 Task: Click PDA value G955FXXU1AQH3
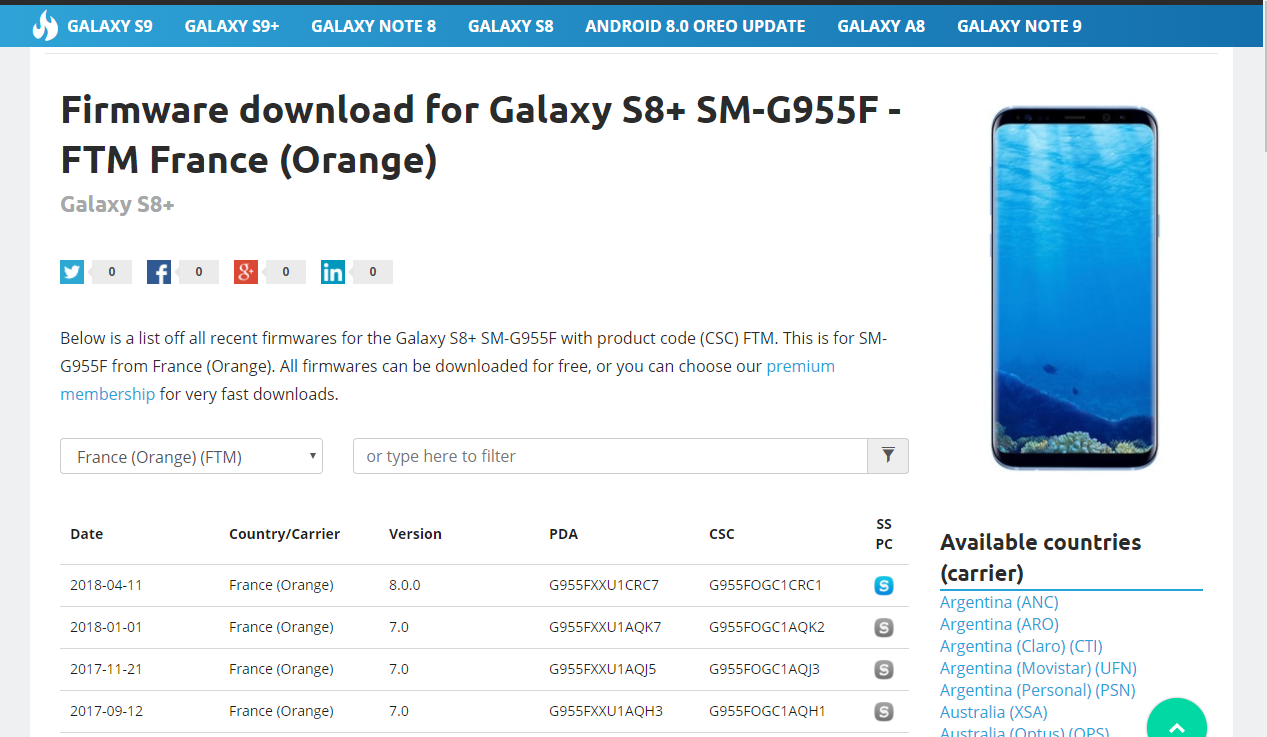pyautogui.click(x=606, y=711)
